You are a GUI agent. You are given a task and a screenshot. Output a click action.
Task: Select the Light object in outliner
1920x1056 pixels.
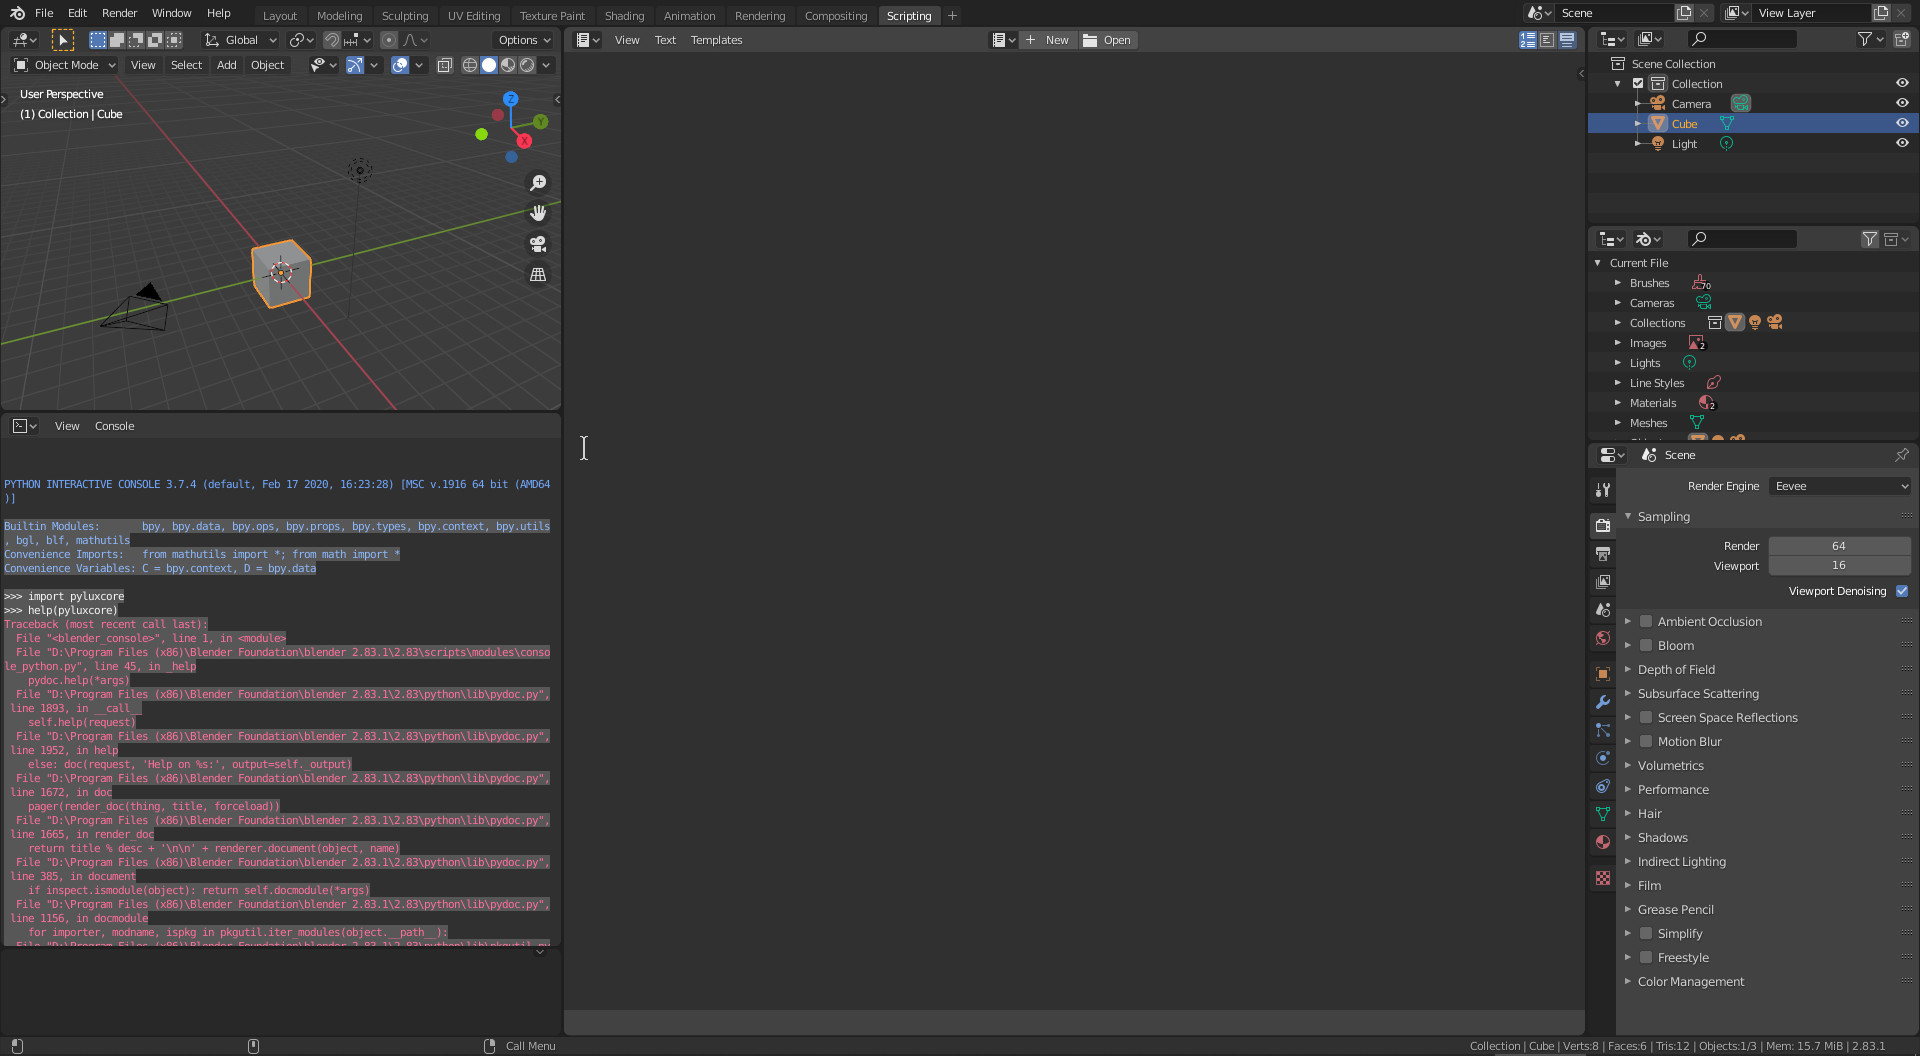1684,144
